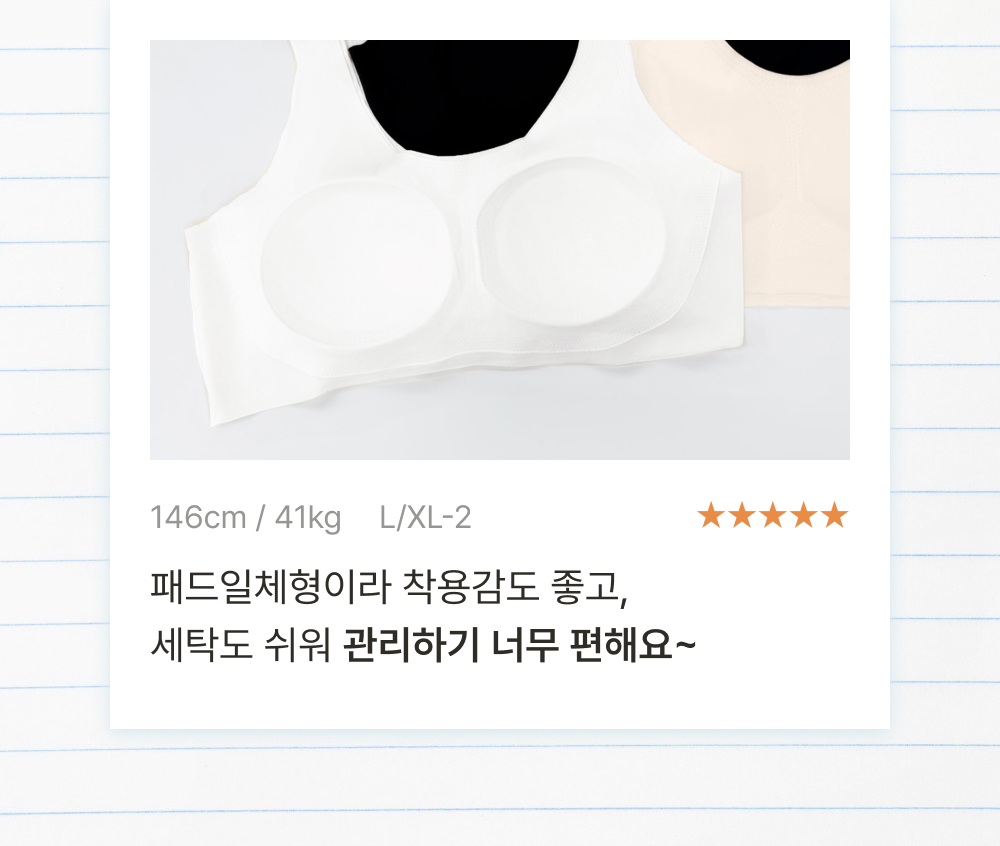
Task: Click the second orange rating star
Action: point(741,515)
